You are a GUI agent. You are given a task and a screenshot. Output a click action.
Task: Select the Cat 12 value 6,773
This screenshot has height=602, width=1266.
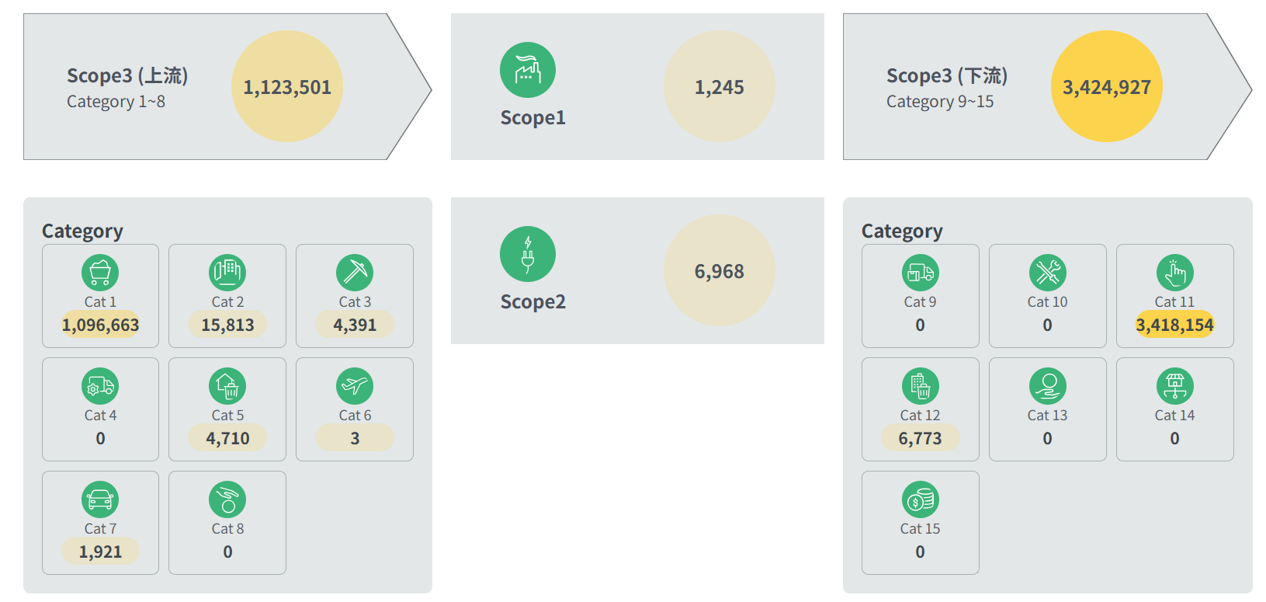point(920,438)
